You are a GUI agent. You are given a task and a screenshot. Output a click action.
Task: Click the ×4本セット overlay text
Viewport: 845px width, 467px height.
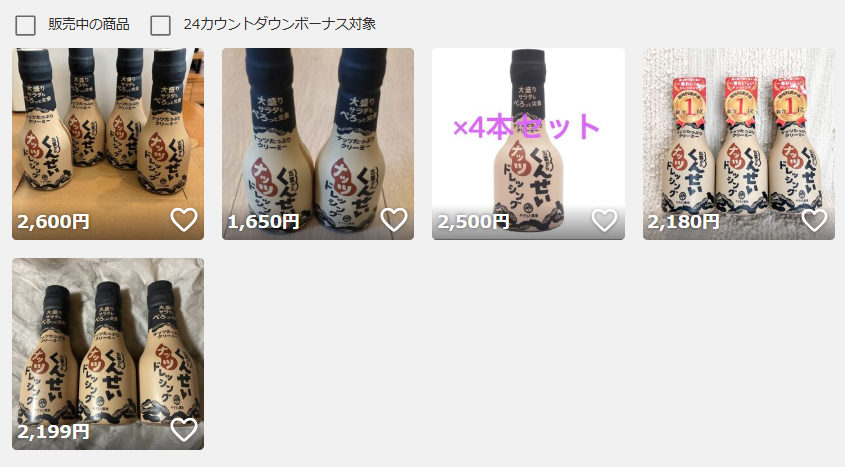(x=527, y=127)
